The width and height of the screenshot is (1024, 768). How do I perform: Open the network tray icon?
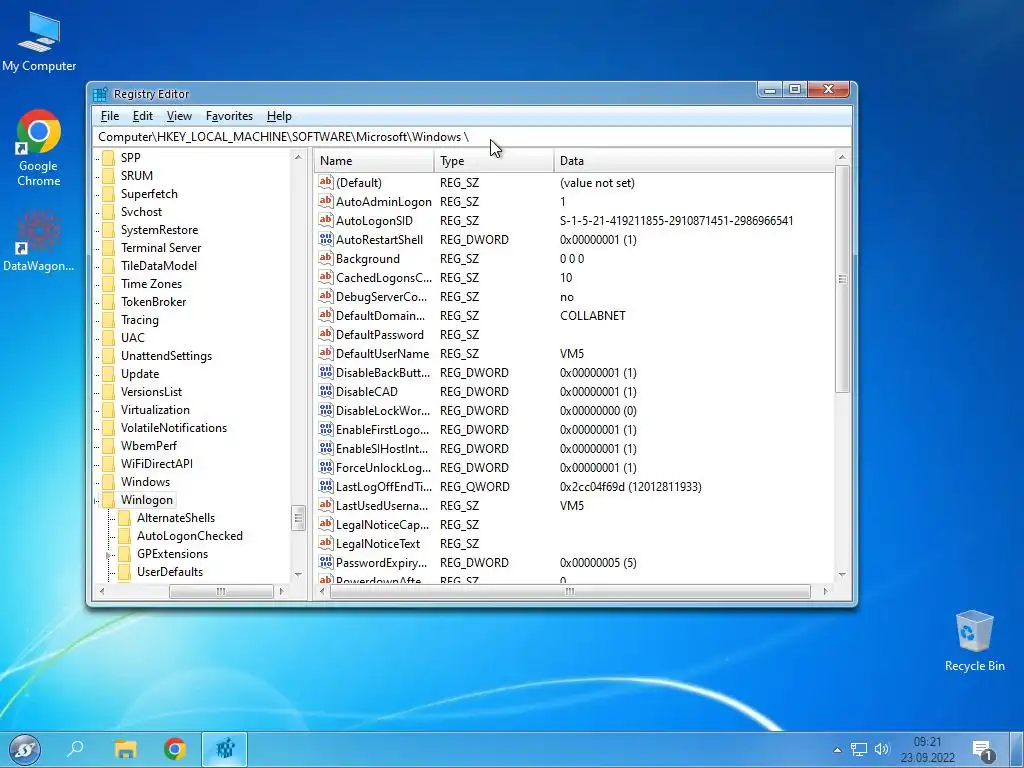click(859, 750)
